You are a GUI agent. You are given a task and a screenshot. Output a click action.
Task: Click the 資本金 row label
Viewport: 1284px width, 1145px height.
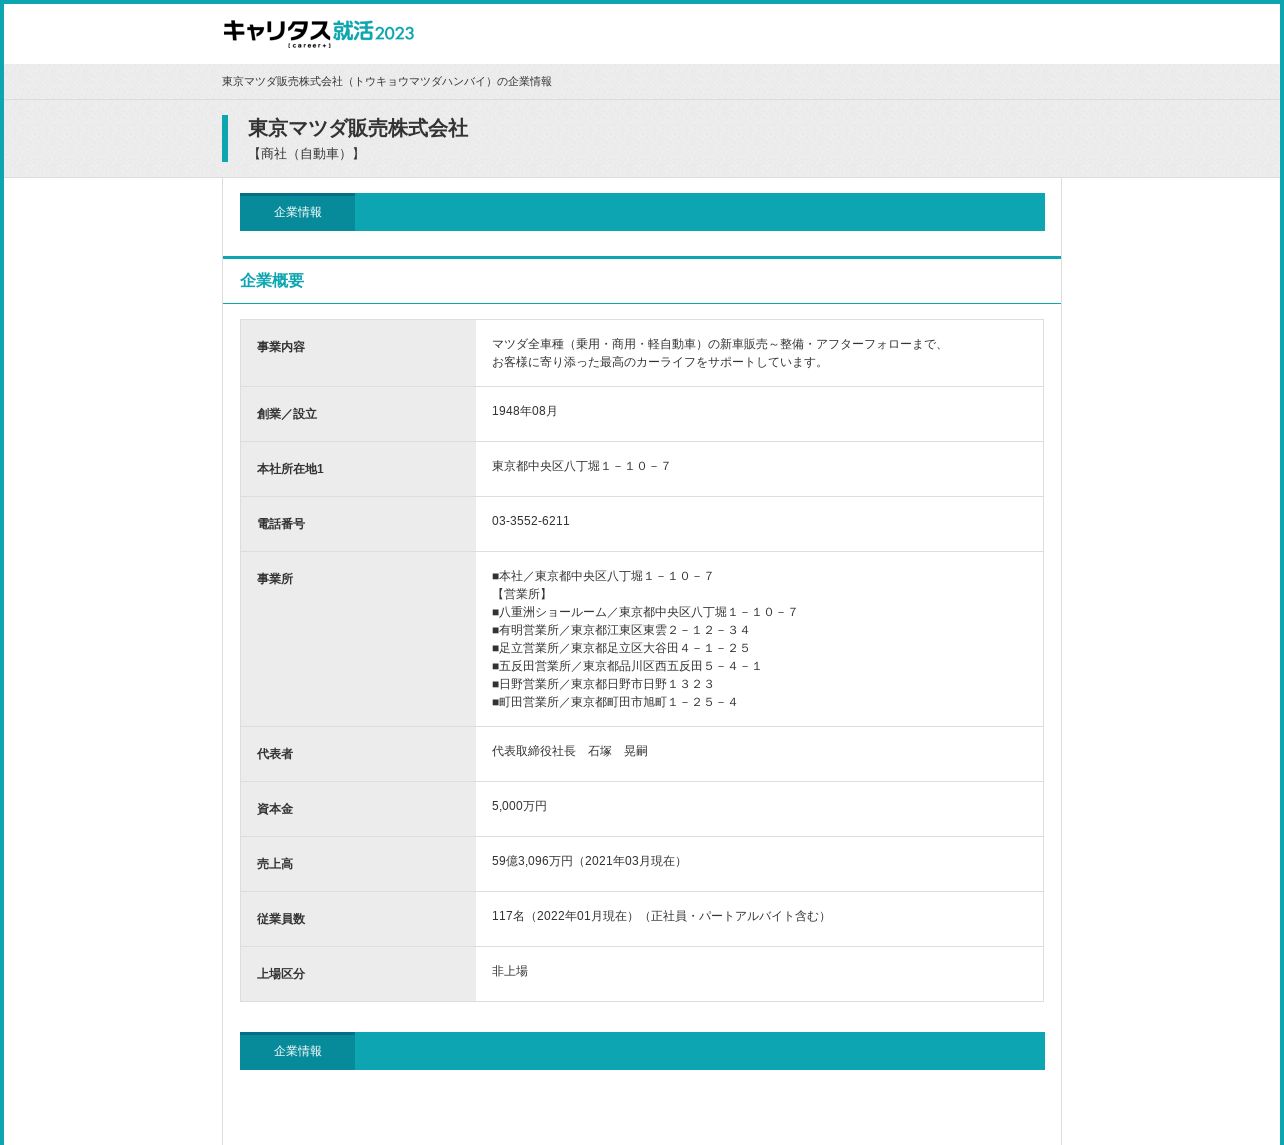(275, 809)
